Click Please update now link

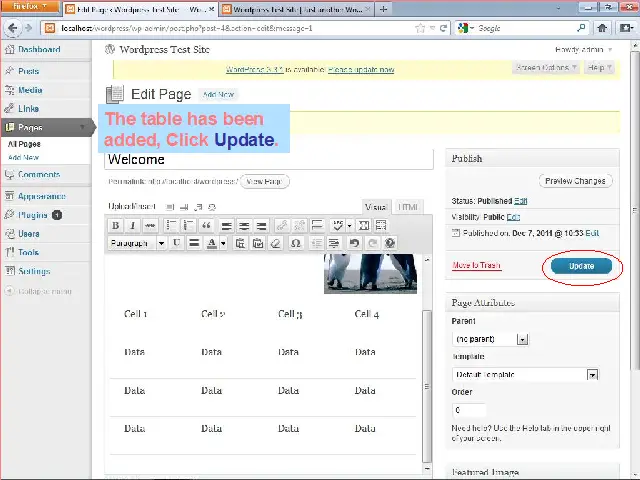[x=361, y=69]
